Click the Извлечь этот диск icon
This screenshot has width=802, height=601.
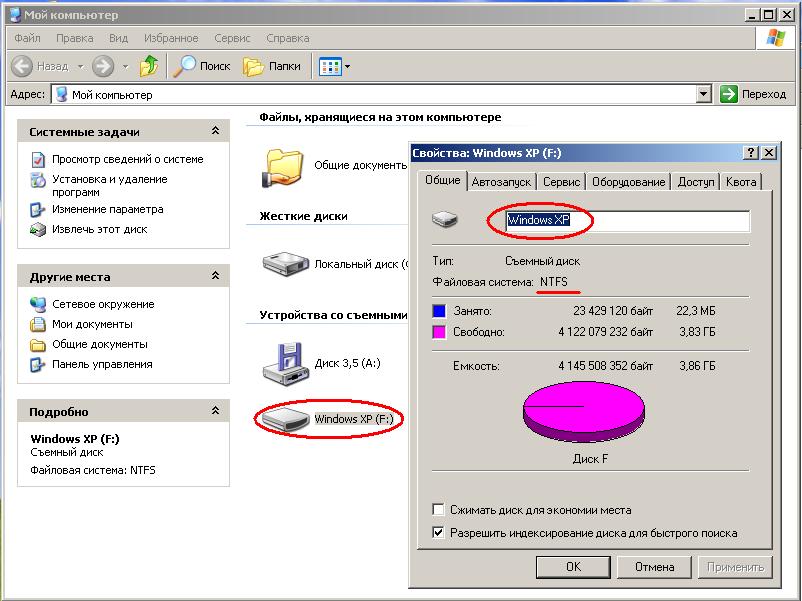(x=38, y=230)
